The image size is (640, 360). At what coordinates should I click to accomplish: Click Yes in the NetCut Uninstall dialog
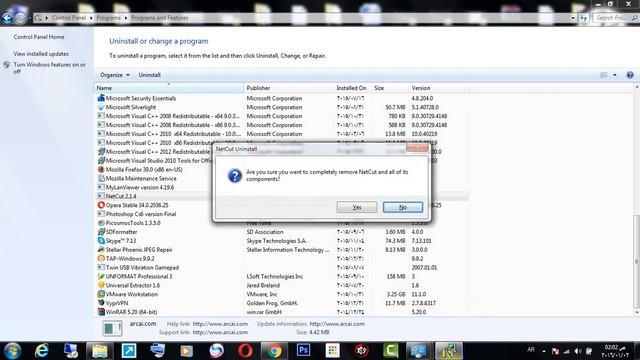[x=357, y=207]
